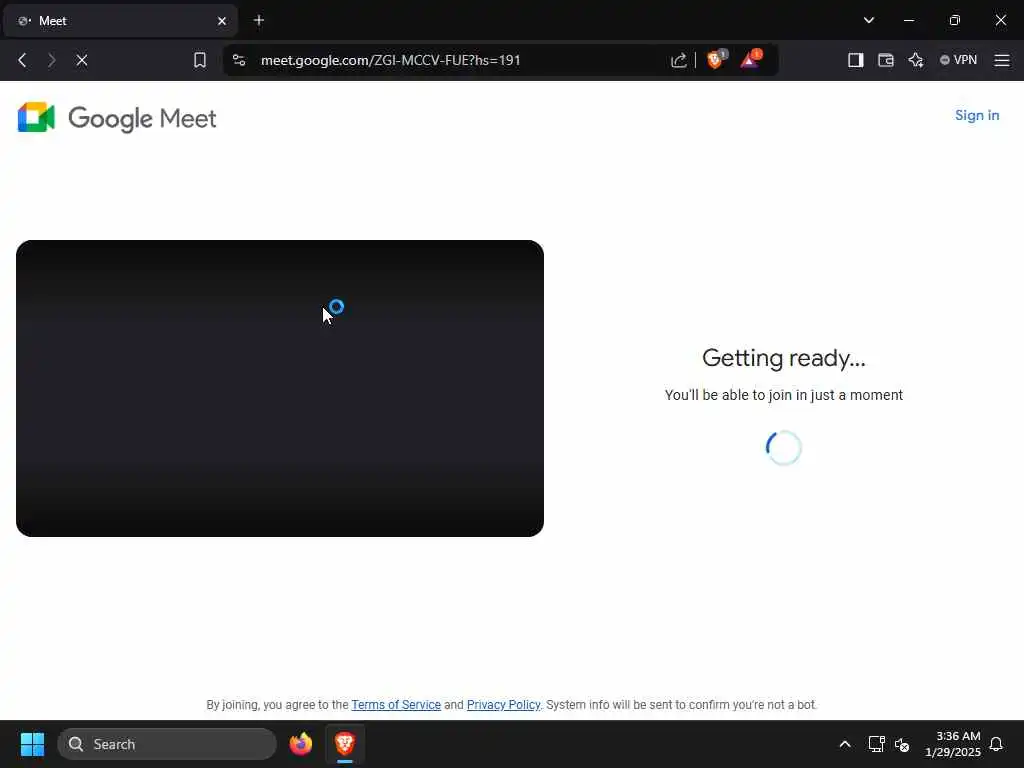Restore down the browser window
The height and width of the screenshot is (768, 1024).
click(954, 20)
